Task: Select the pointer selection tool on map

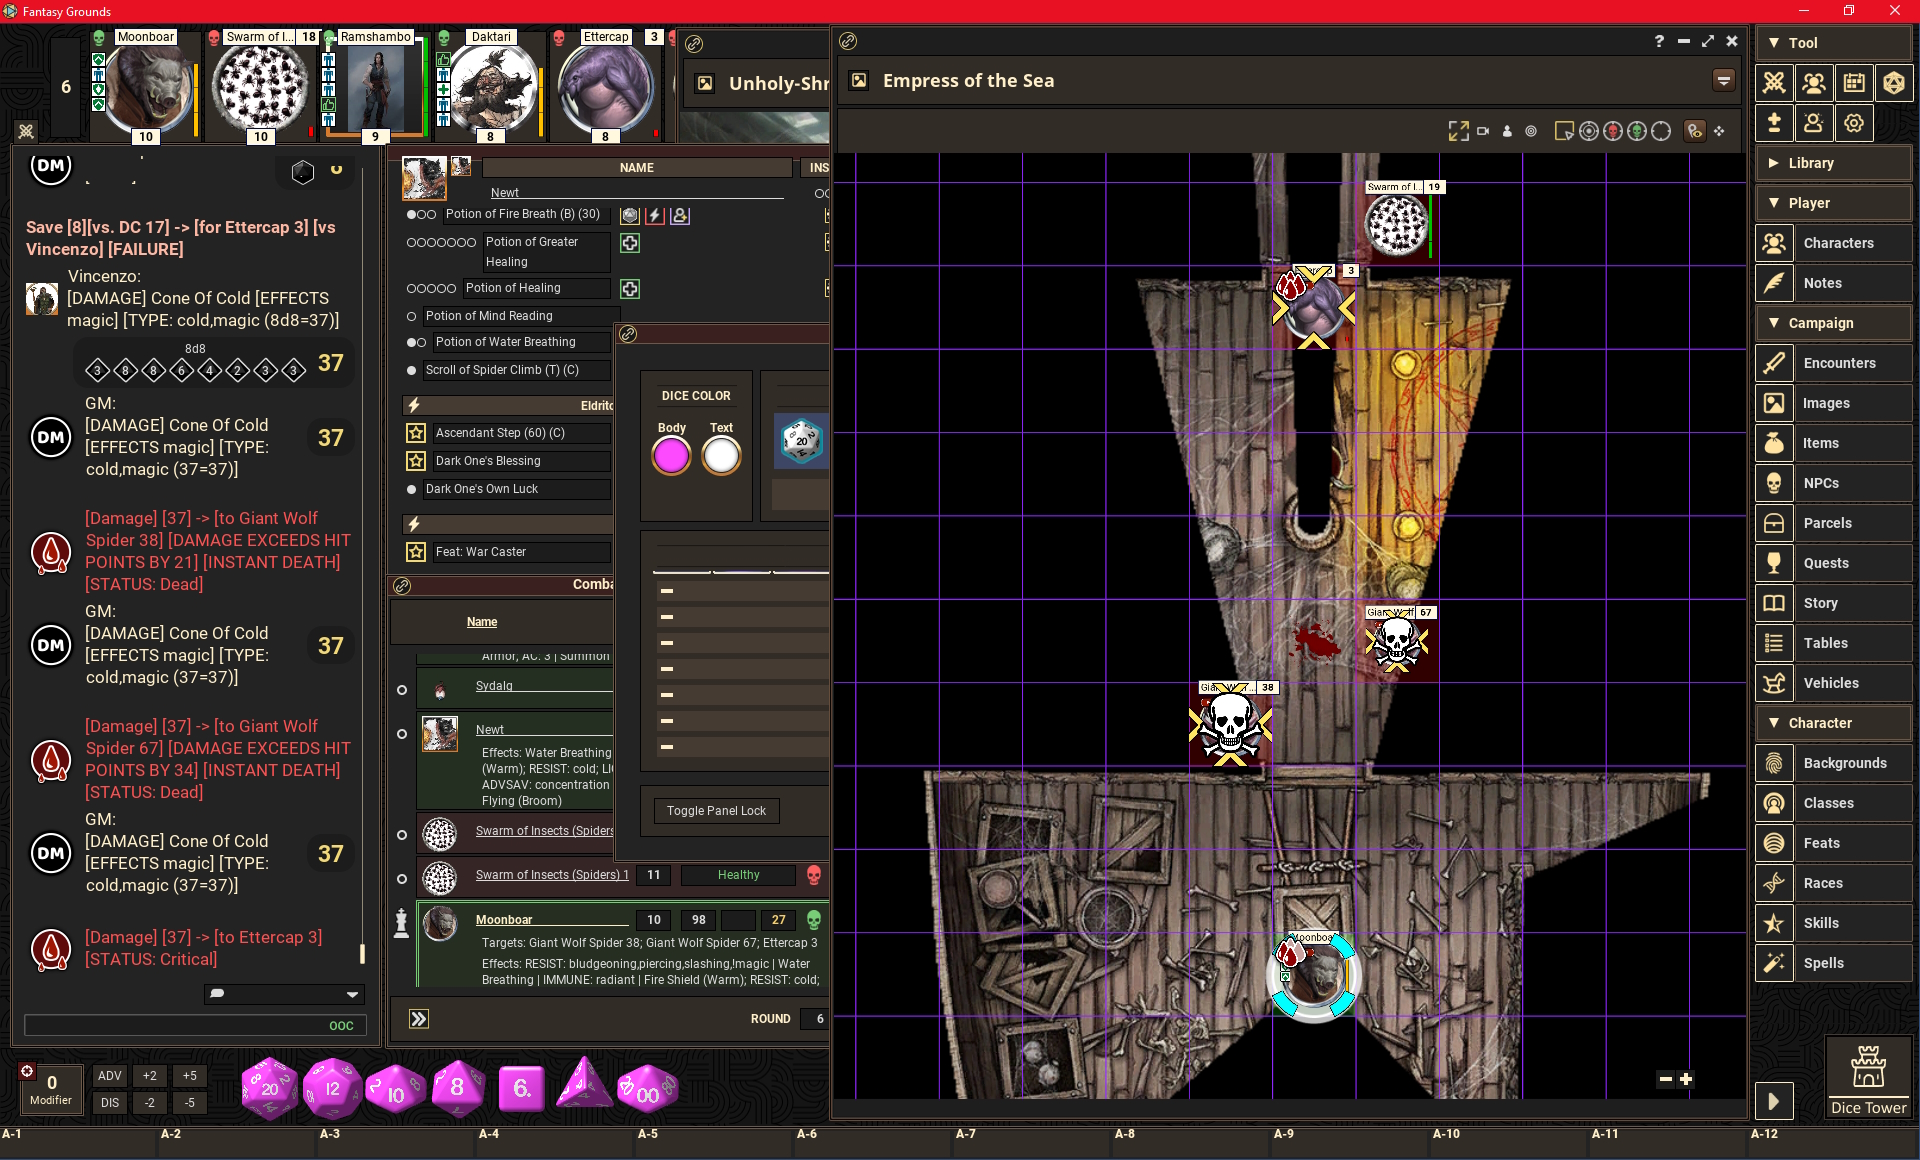Action: [1565, 131]
